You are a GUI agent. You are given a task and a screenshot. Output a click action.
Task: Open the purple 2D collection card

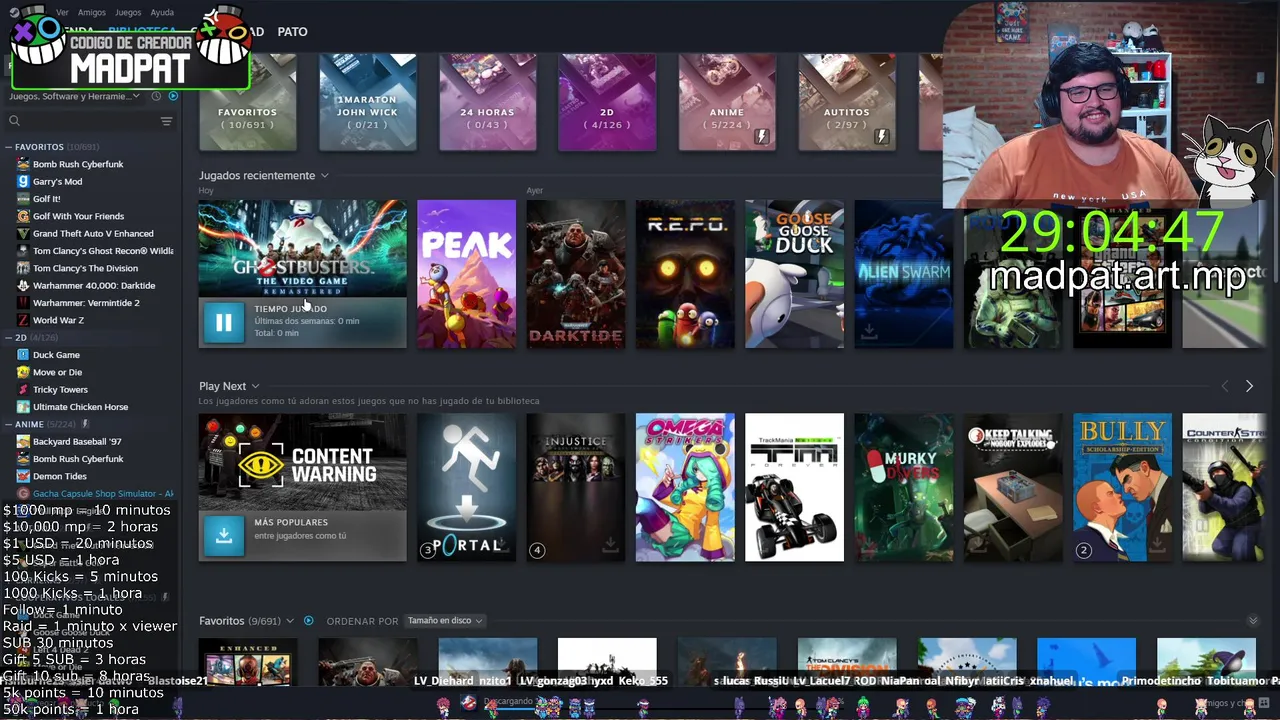[607, 102]
